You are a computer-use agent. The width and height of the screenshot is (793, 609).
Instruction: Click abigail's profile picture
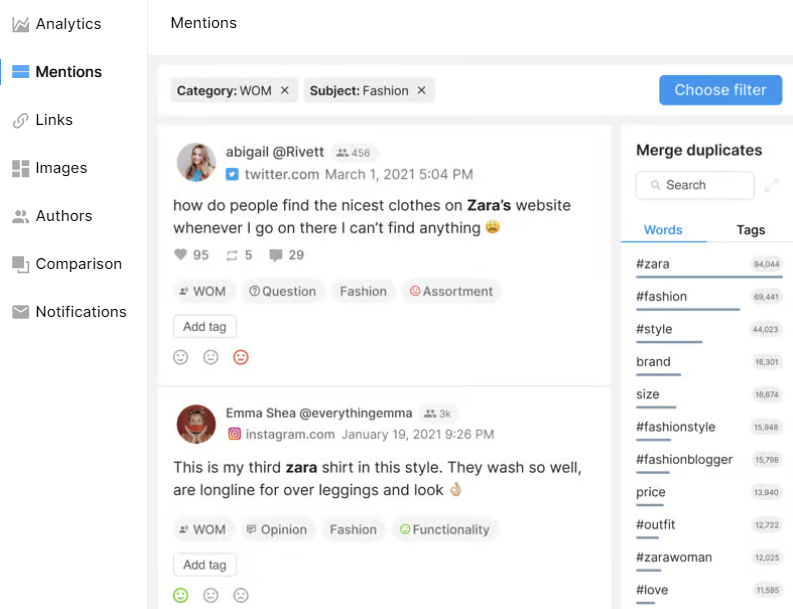(196, 162)
